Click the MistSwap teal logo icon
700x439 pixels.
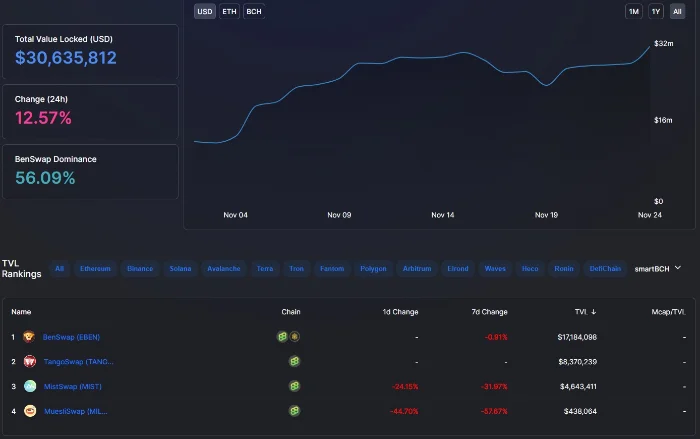pos(30,386)
